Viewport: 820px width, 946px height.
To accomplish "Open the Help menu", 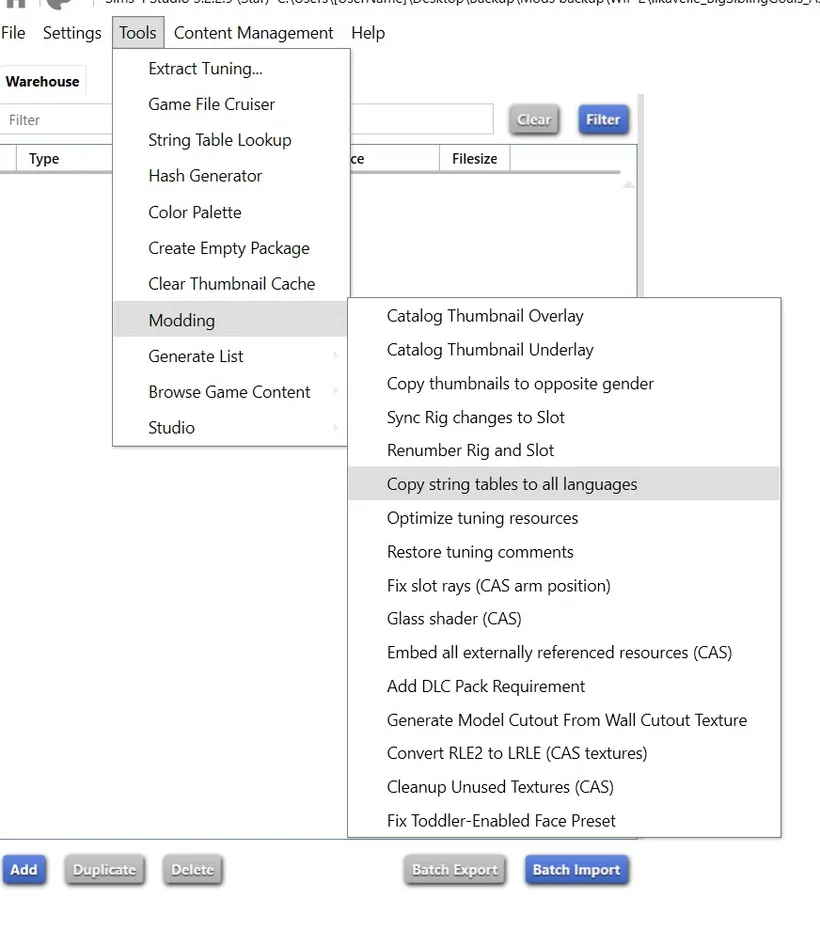I will (368, 32).
